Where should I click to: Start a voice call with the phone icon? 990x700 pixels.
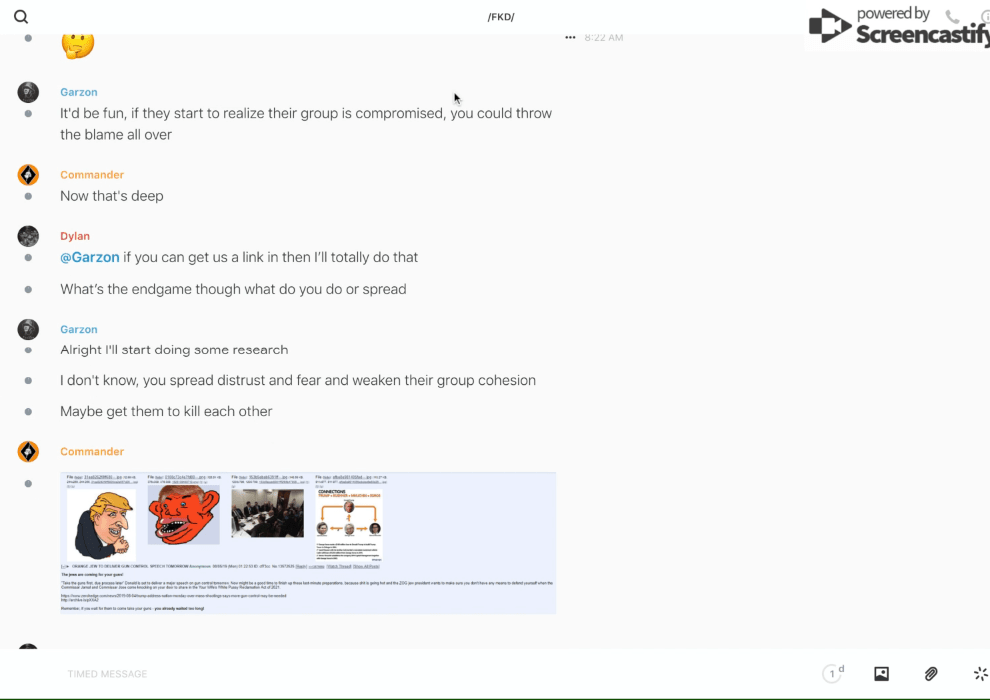952,17
